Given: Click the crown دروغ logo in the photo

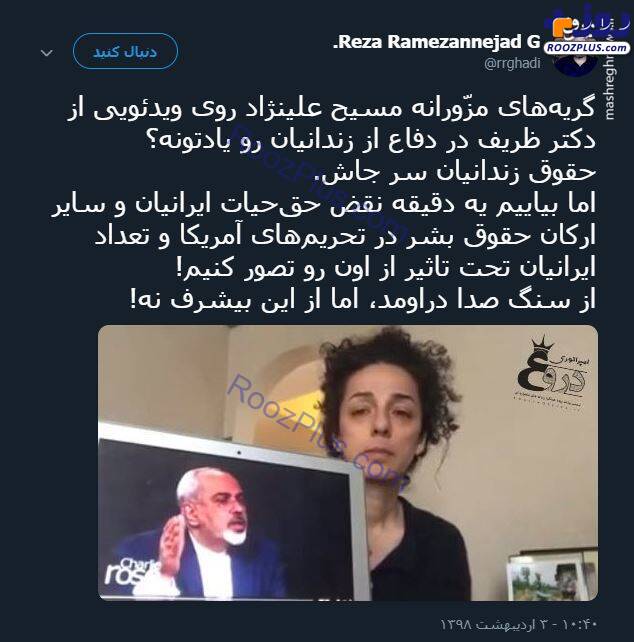Looking at the screenshot, I should [x=550, y=372].
